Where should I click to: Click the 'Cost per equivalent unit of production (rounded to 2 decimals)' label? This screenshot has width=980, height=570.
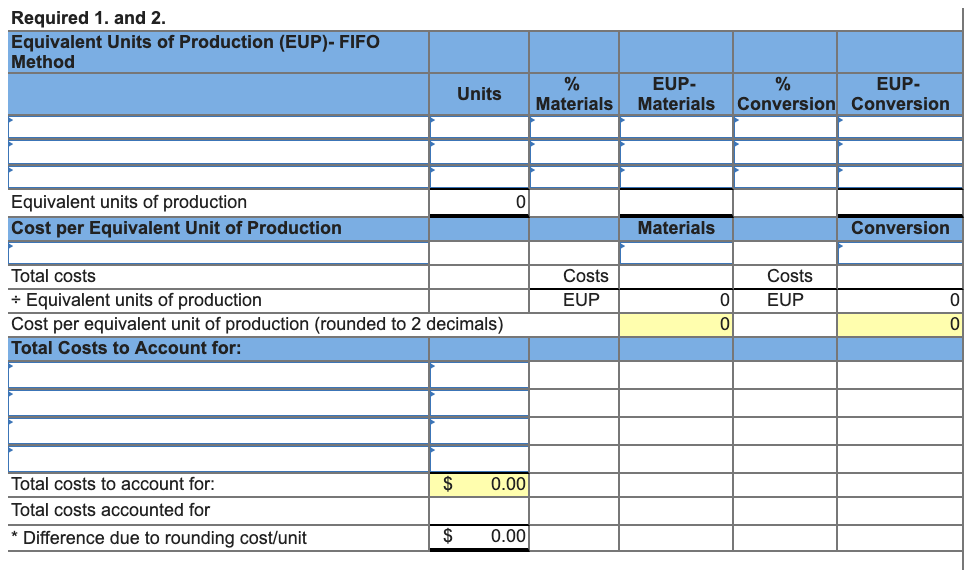[257, 324]
